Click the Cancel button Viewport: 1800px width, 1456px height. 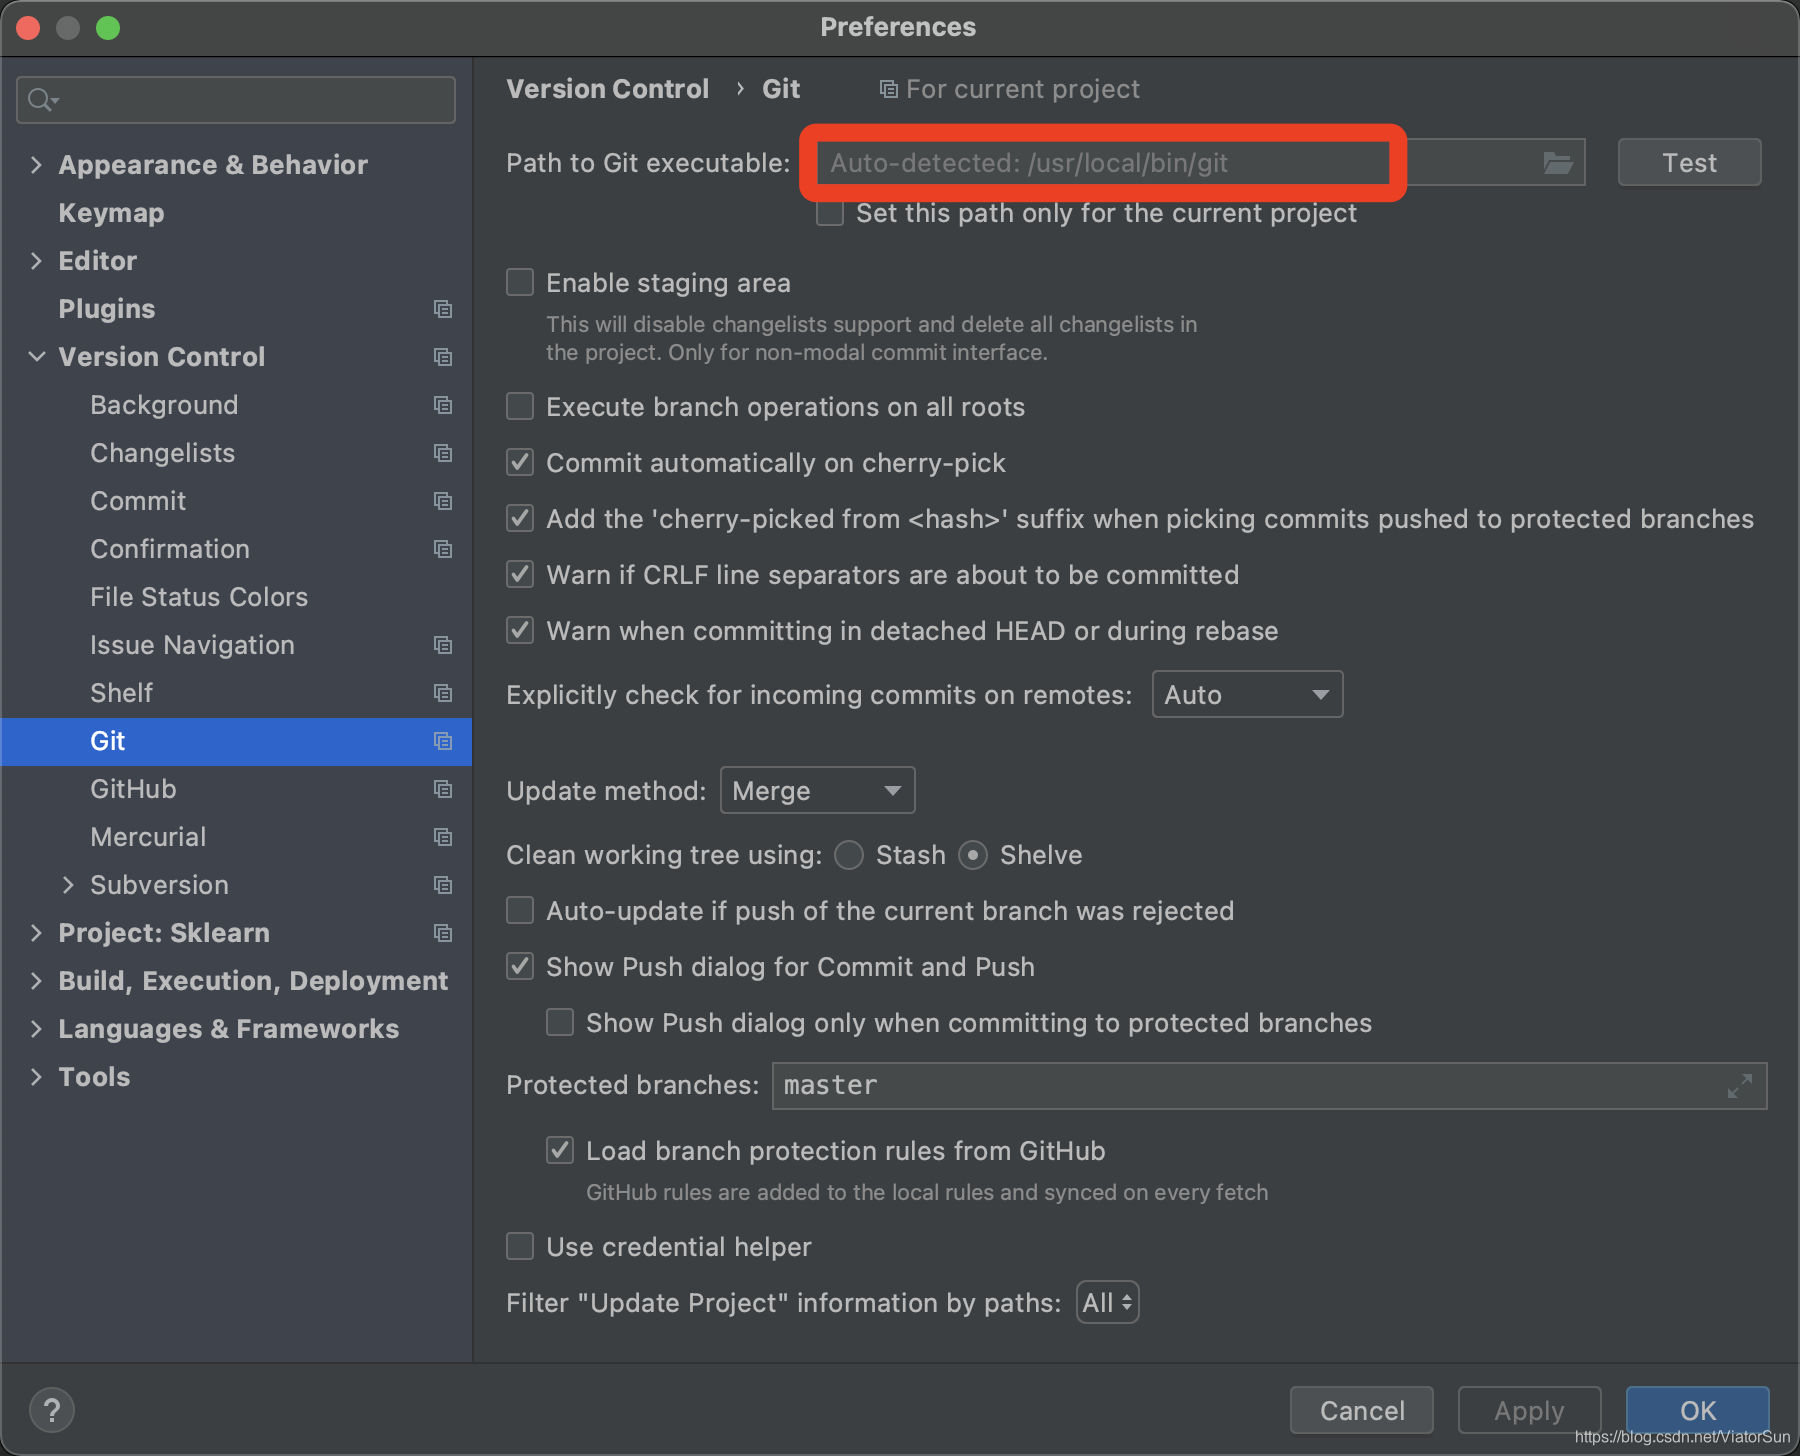click(x=1362, y=1410)
